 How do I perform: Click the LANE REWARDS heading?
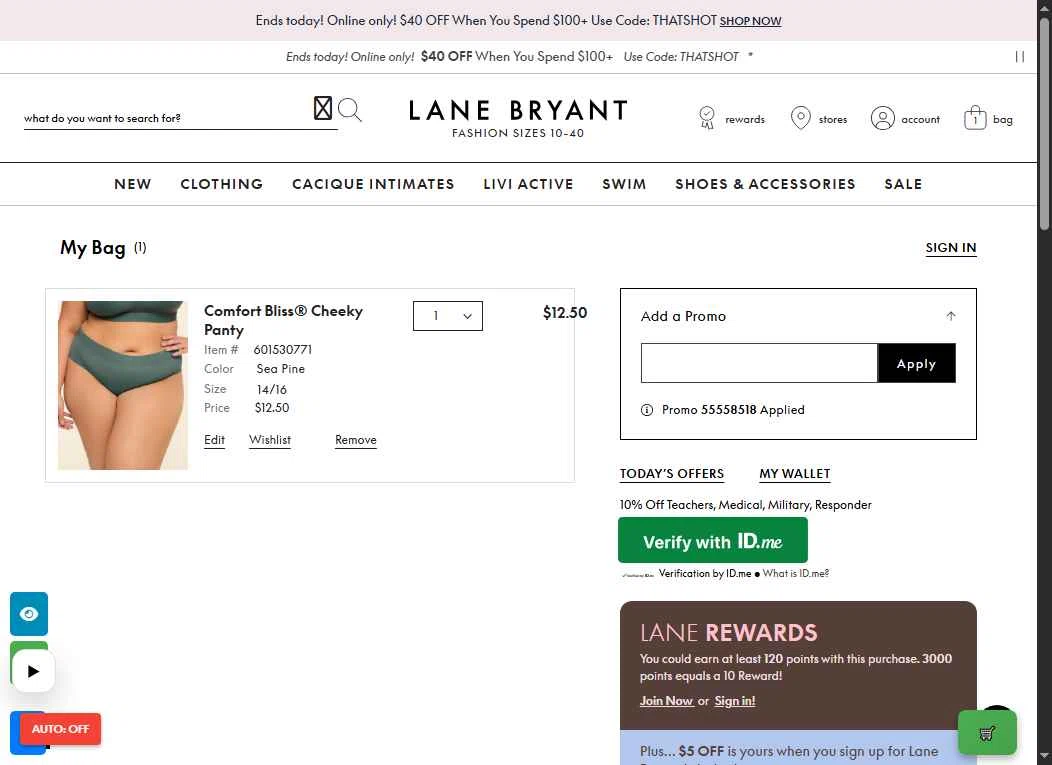point(729,633)
